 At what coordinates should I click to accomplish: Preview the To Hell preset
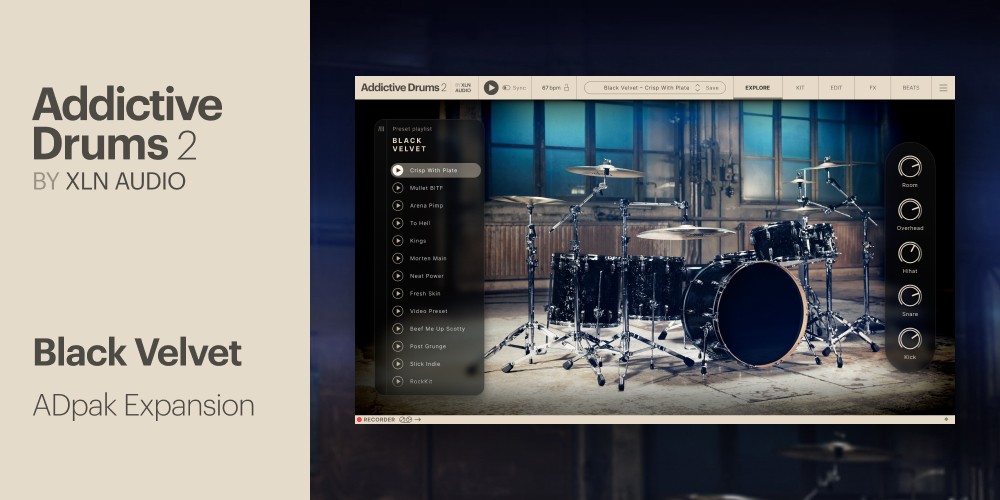(397, 223)
